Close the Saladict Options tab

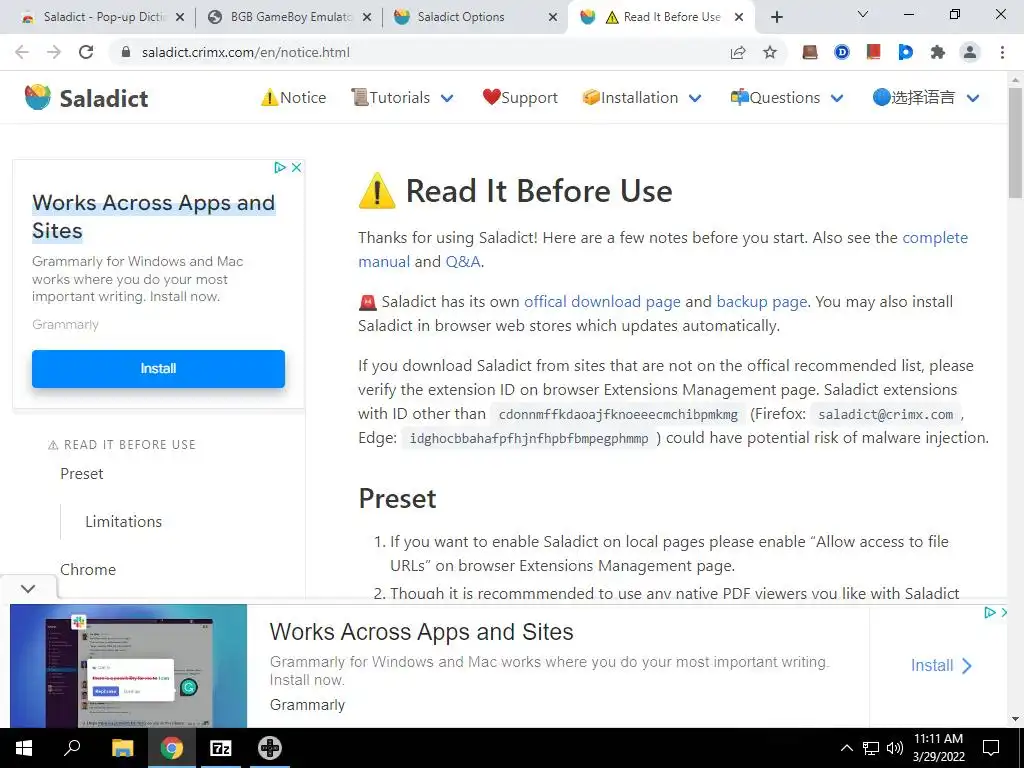(553, 17)
